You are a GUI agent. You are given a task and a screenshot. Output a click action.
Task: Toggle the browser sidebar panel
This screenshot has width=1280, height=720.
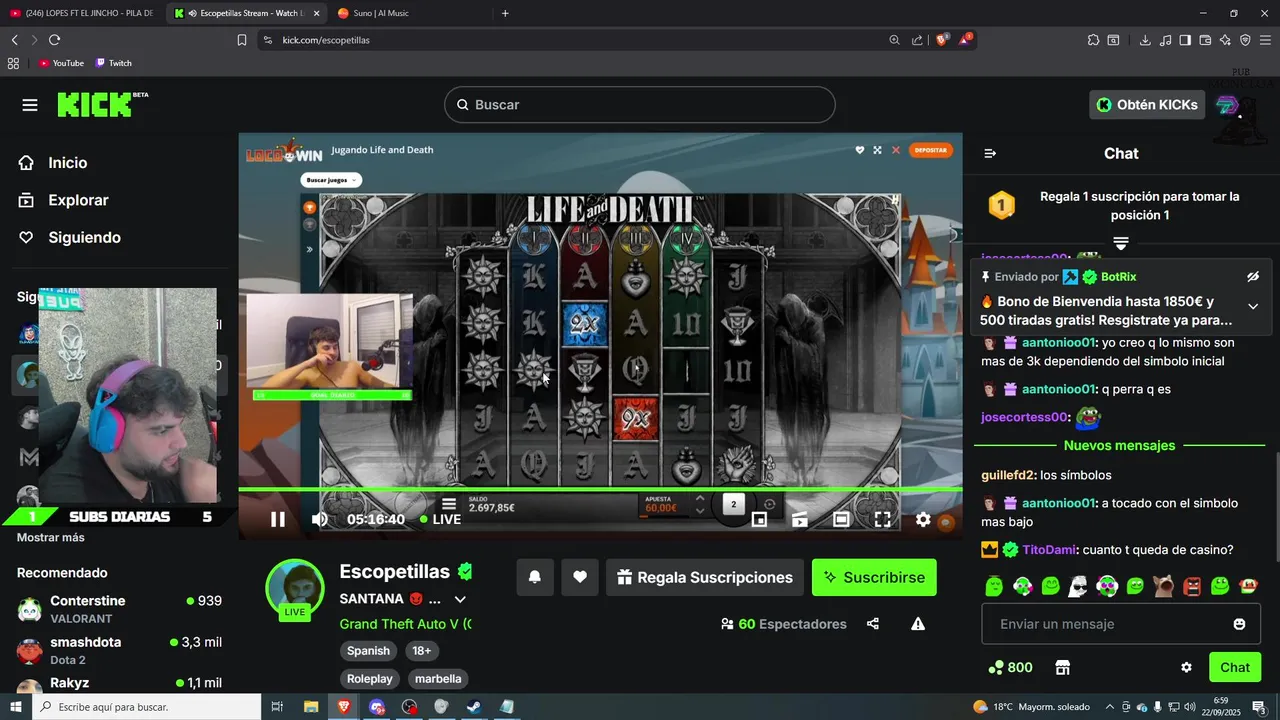1185,40
